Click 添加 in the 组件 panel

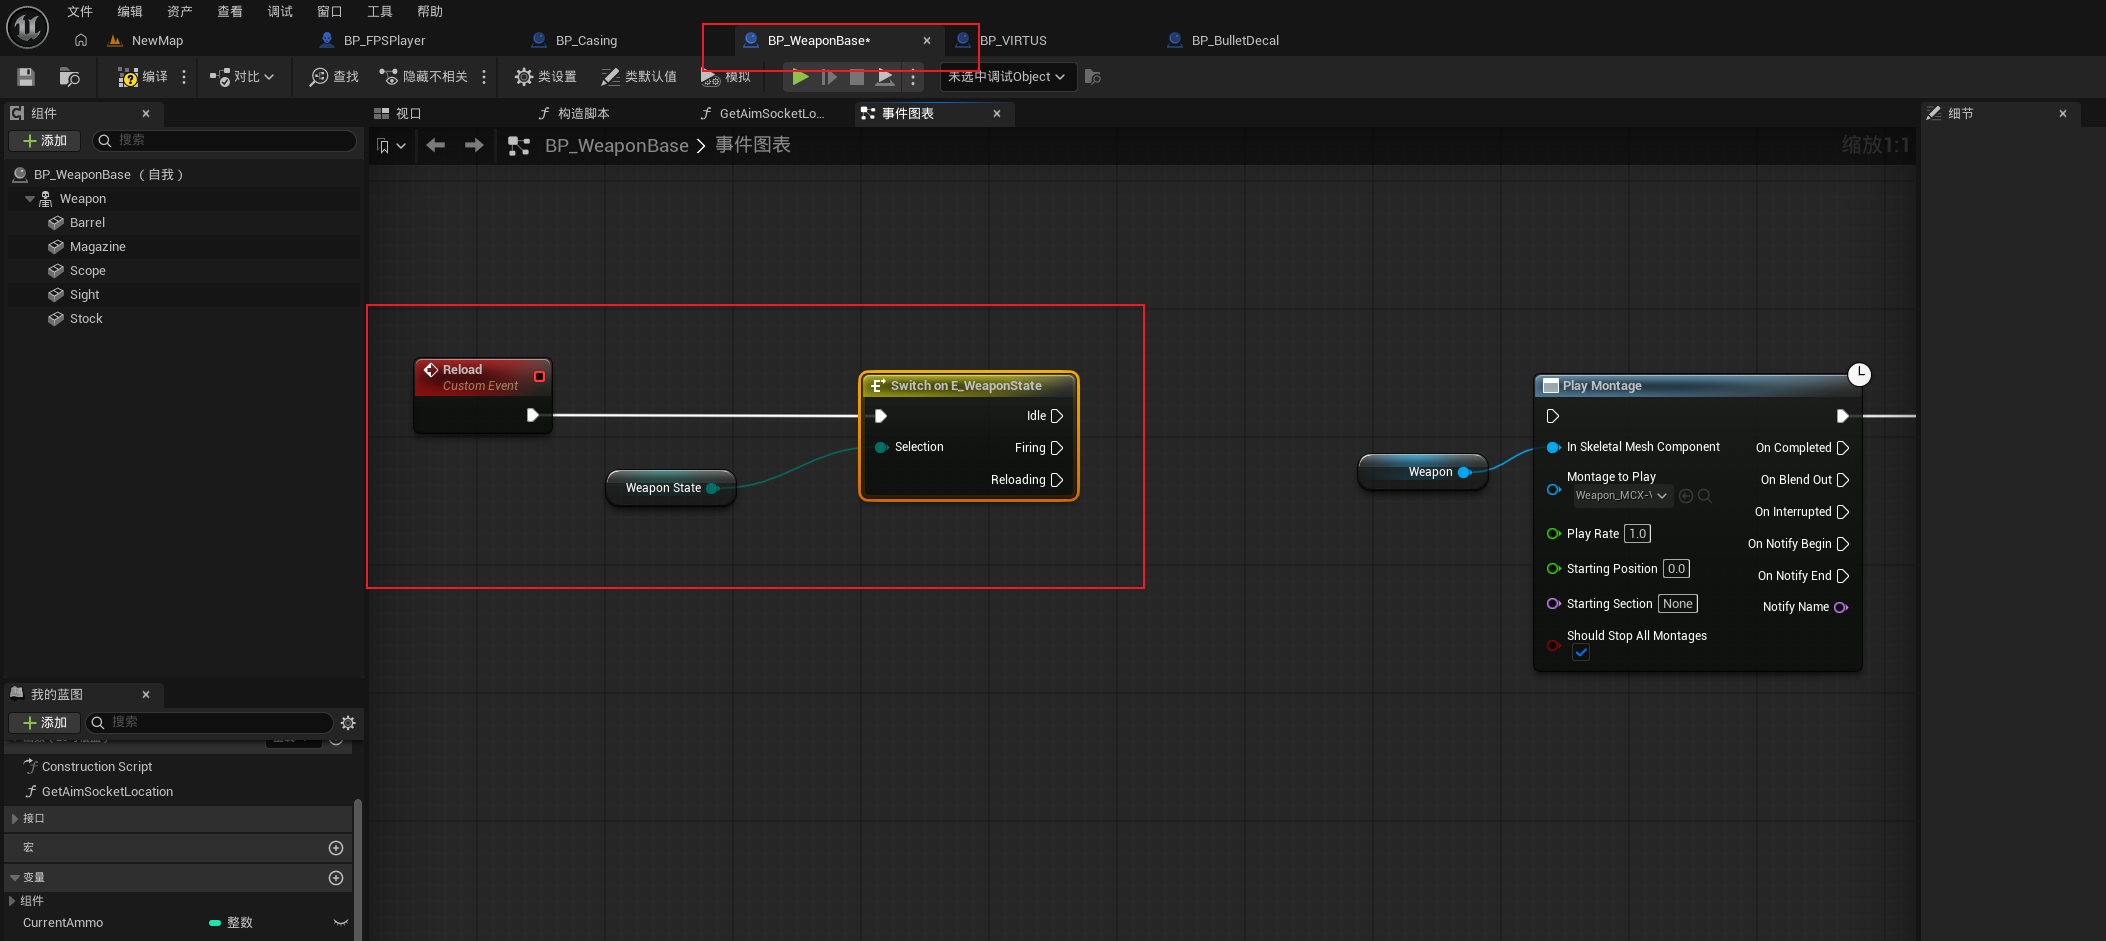45,141
